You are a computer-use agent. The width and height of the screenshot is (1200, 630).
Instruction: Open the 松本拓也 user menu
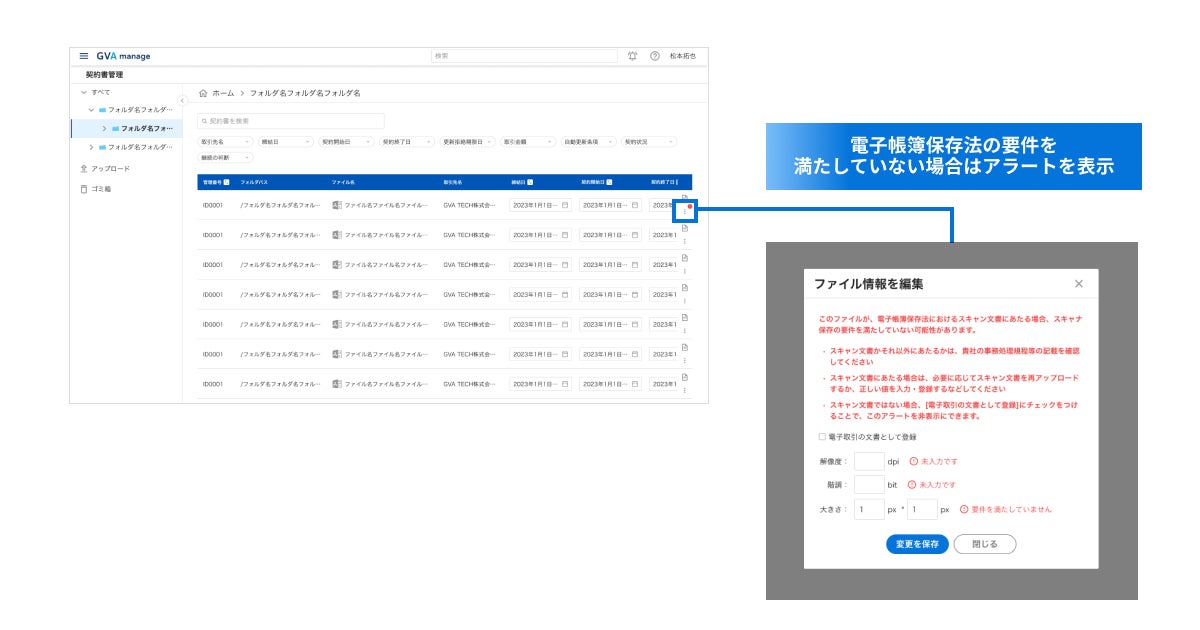683,56
